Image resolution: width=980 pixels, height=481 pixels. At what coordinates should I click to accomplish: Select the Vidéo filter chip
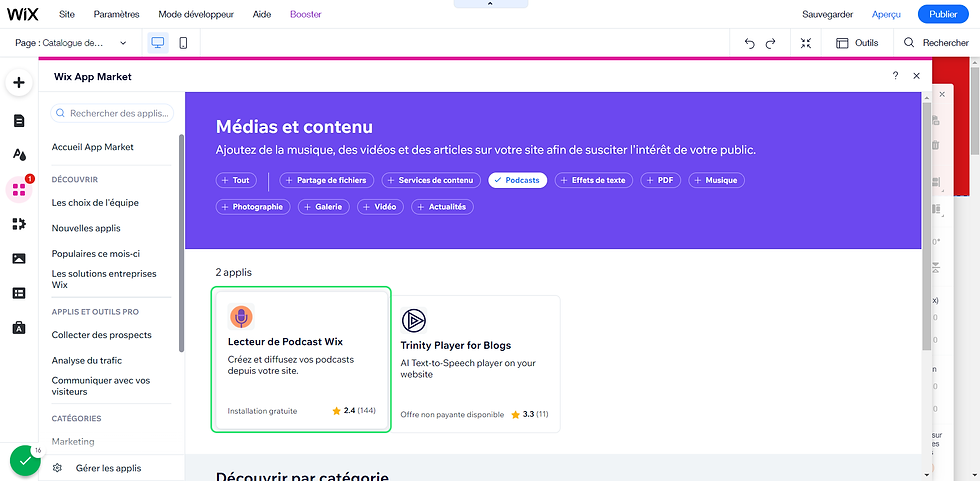click(381, 207)
